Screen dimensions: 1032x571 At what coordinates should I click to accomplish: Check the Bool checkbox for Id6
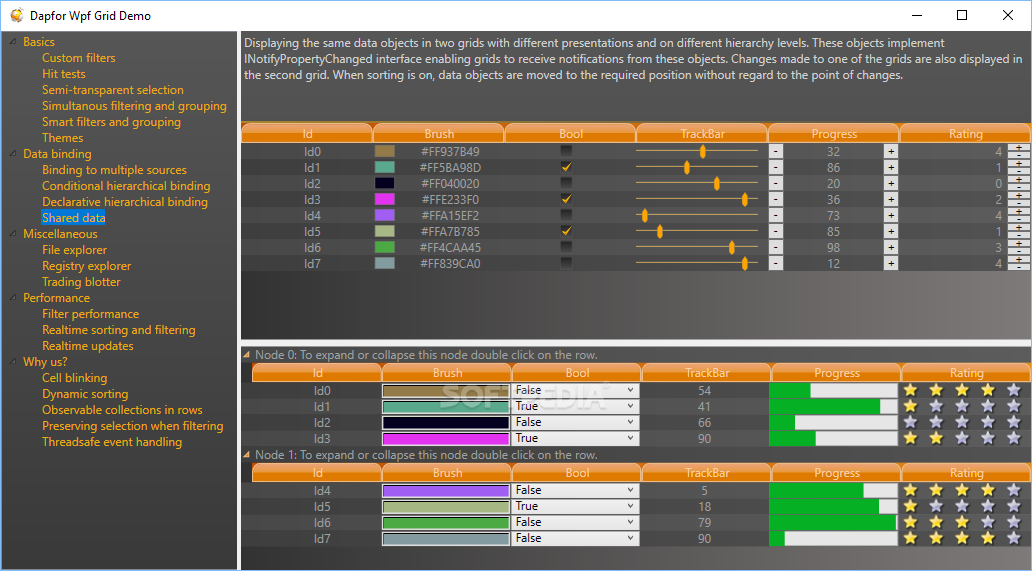(x=566, y=247)
